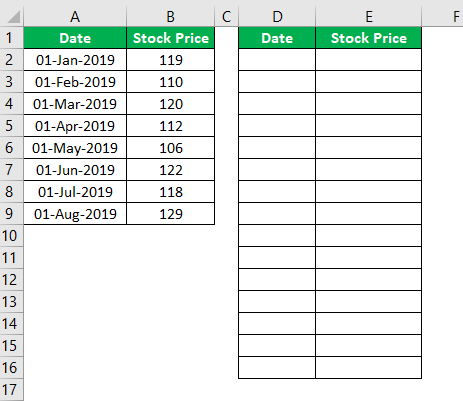
Task: Select column B header
Action: point(170,16)
